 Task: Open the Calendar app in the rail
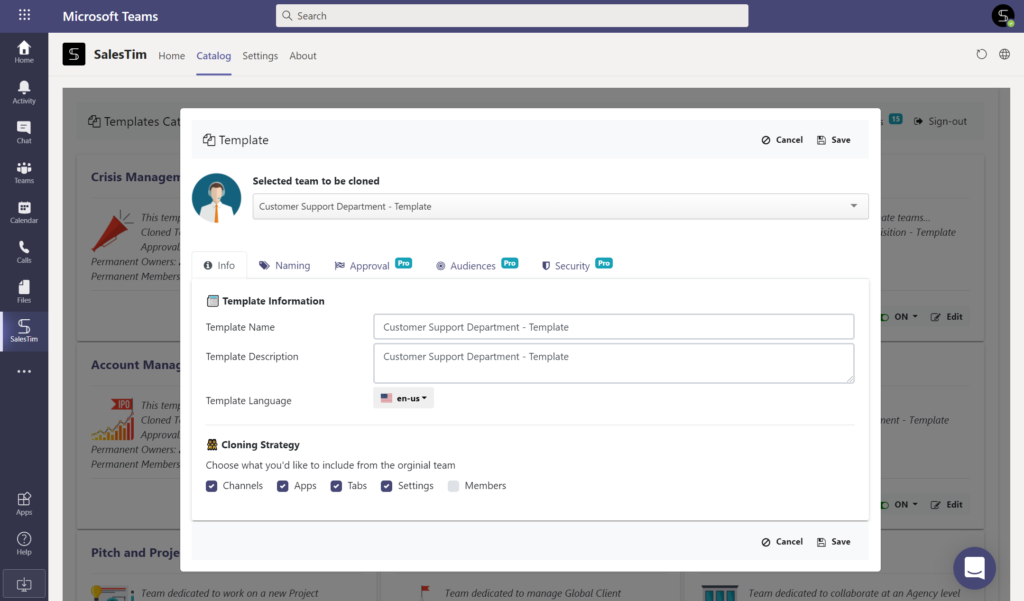click(x=24, y=212)
